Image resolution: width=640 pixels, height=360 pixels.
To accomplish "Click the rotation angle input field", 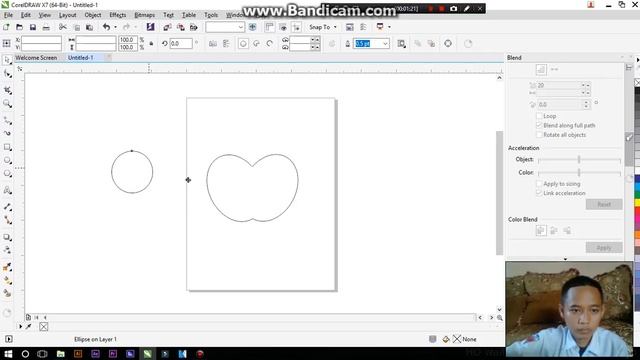I will coord(181,44).
